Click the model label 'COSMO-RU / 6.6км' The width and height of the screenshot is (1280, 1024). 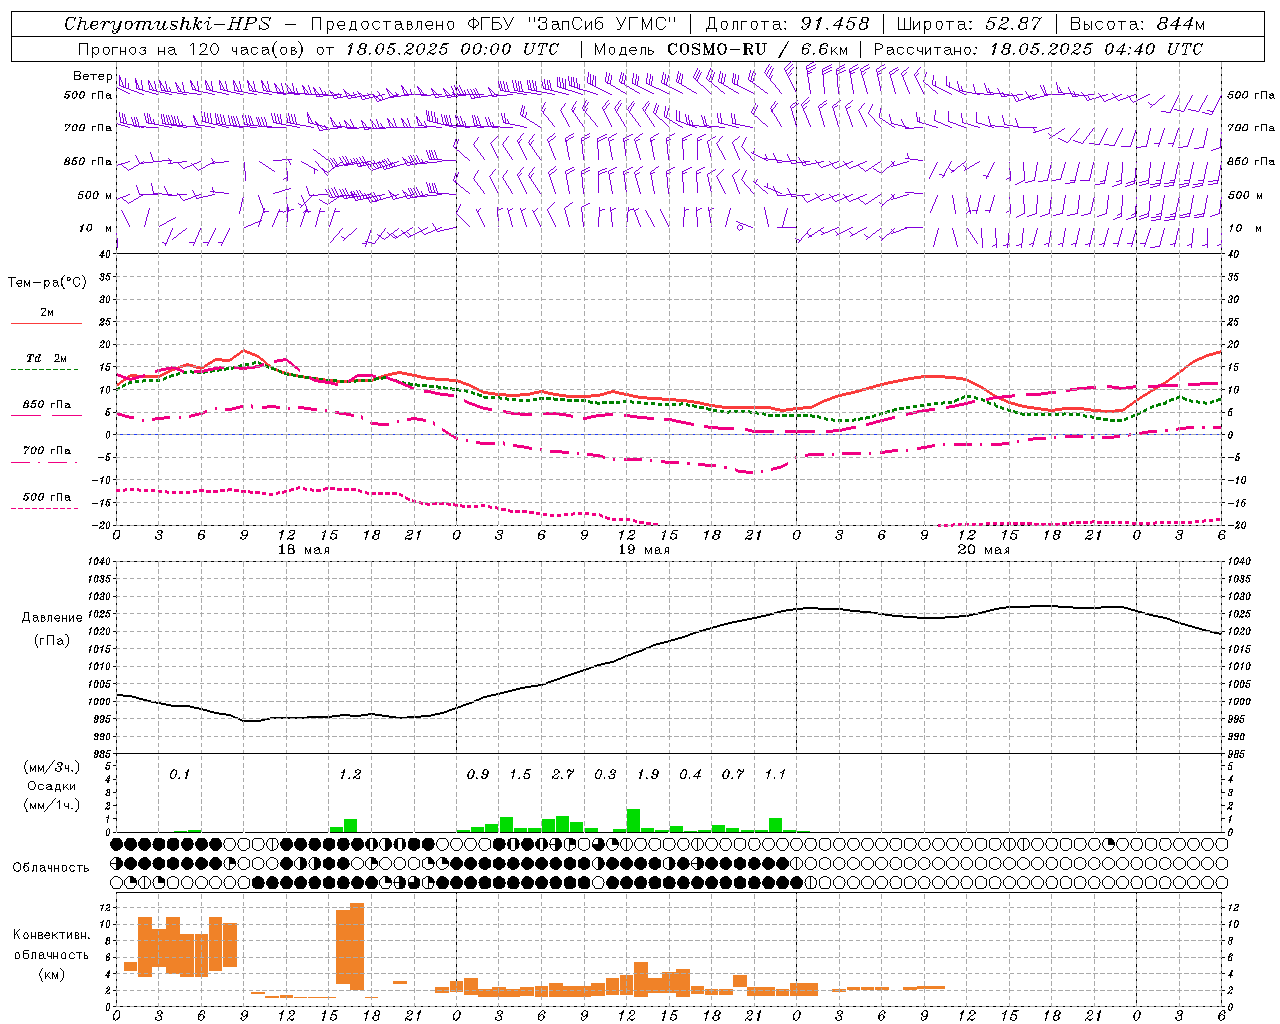tap(757, 49)
